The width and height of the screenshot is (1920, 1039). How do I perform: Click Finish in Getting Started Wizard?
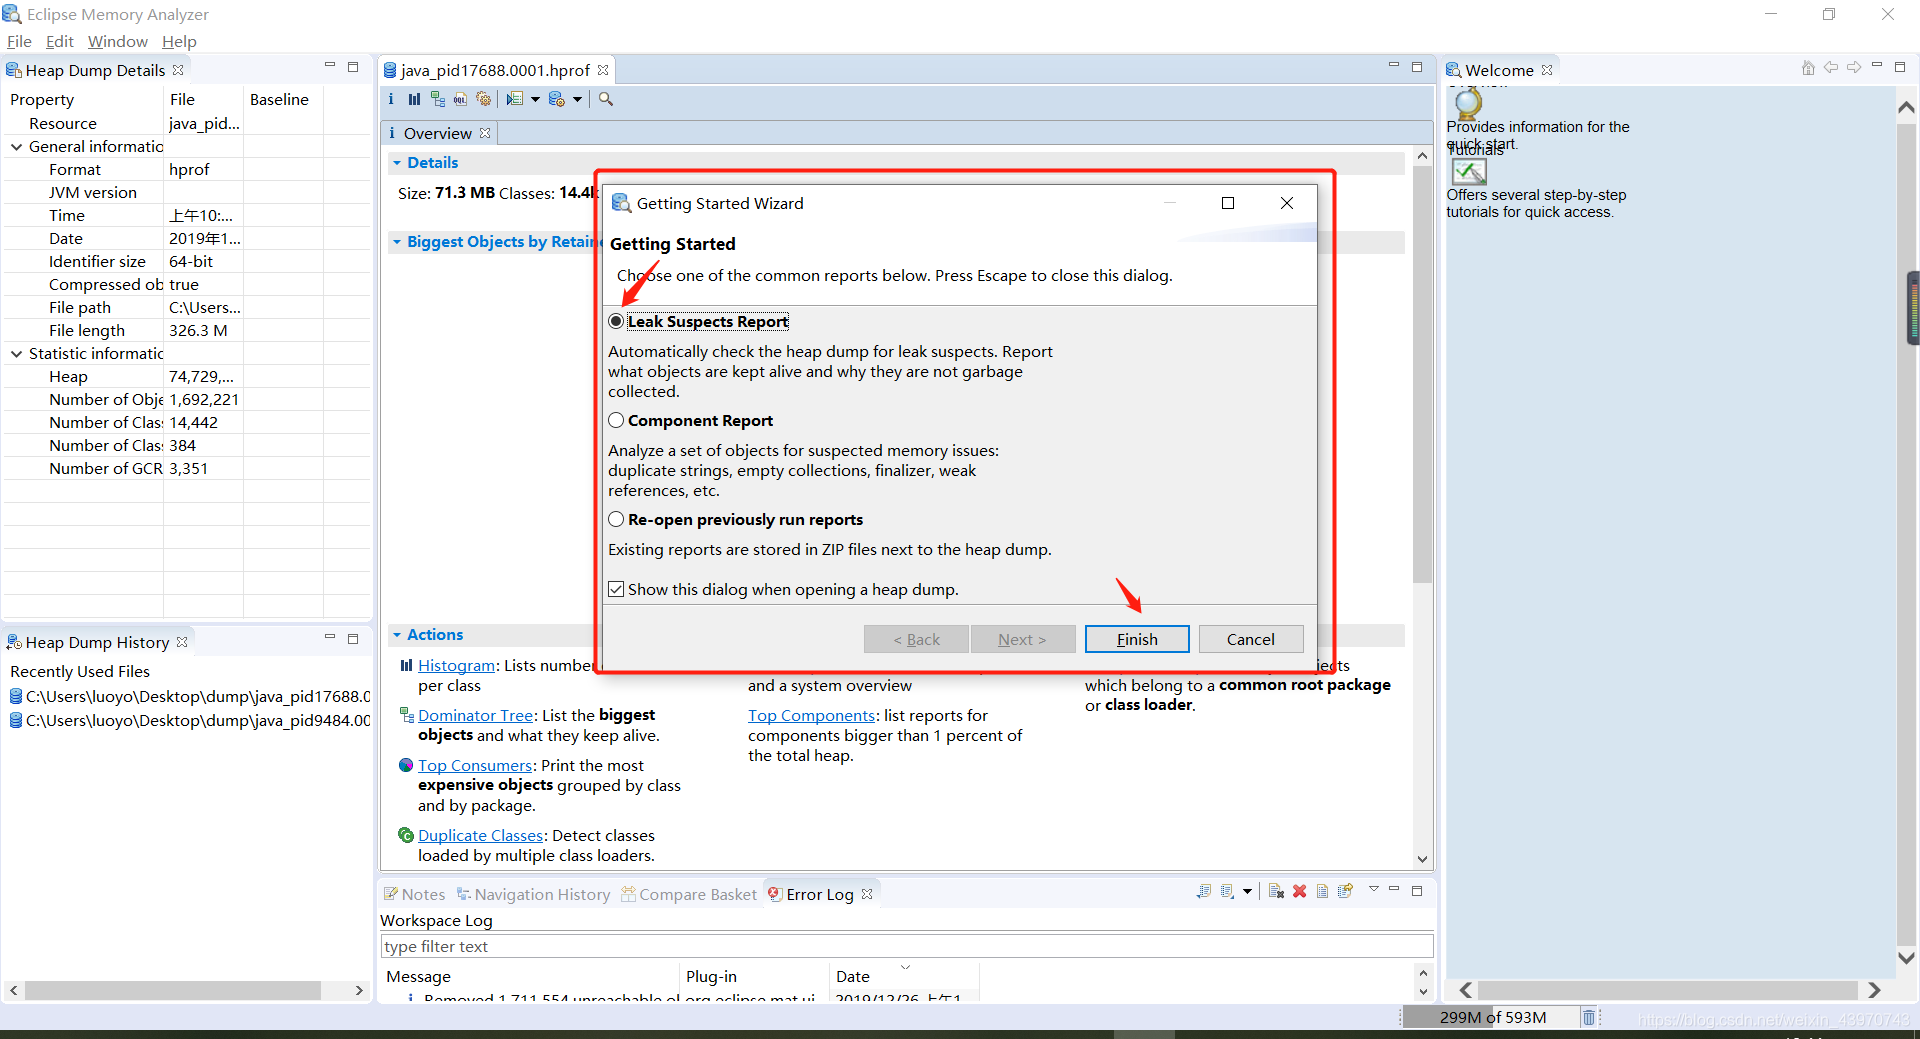(1137, 639)
